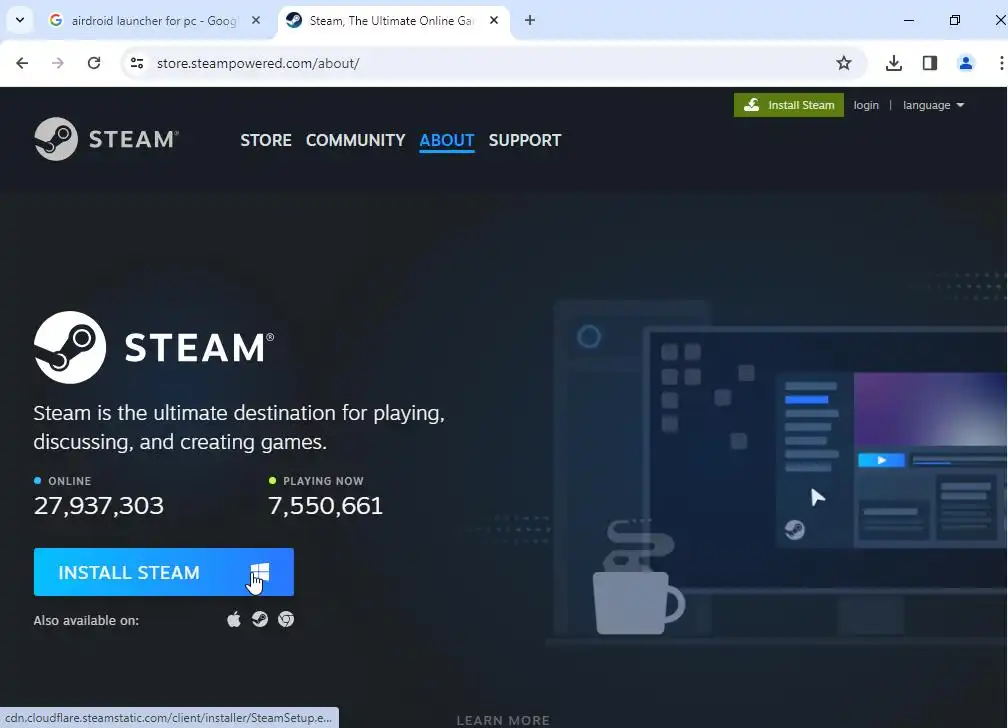The image size is (1008, 728).
Task: Click the green Install Steam header button
Action: click(x=789, y=105)
